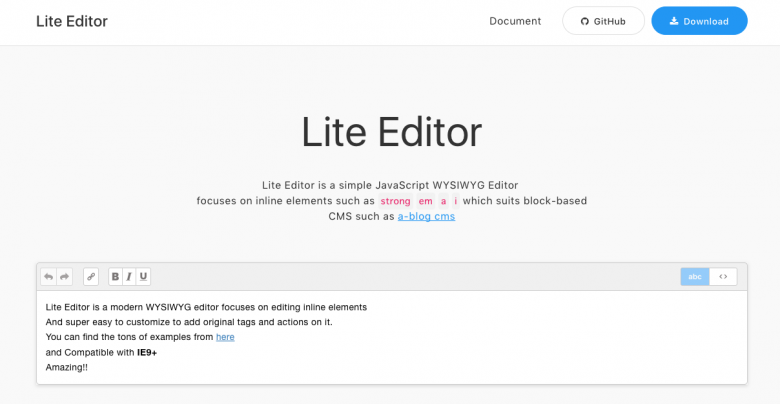Click the undo arrow in editor toolbar
This screenshot has width=780, height=404.
49,277
